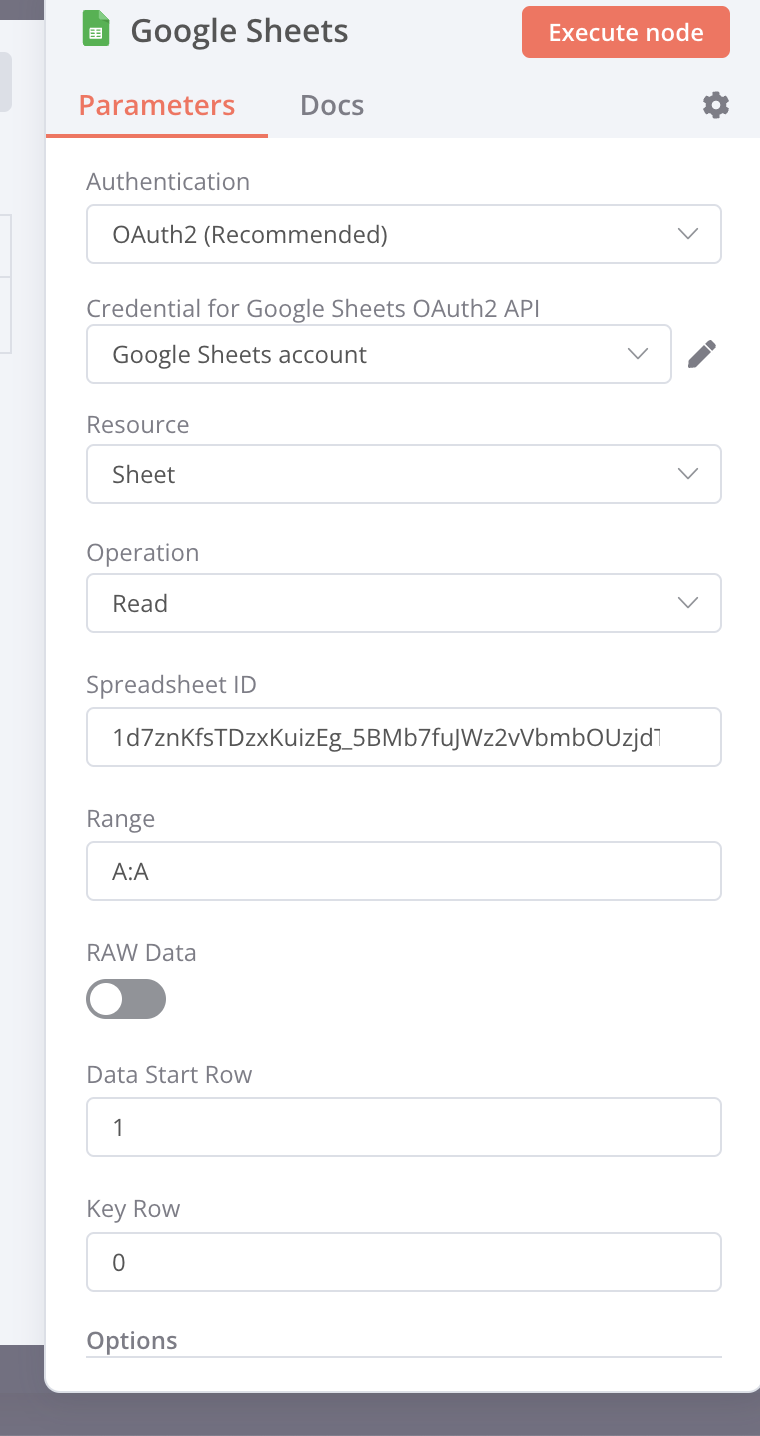This screenshot has width=760, height=1436.
Task: Click the Operation dropdown chevron arrow
Action: pyautogui.click(x=688, y=603)
